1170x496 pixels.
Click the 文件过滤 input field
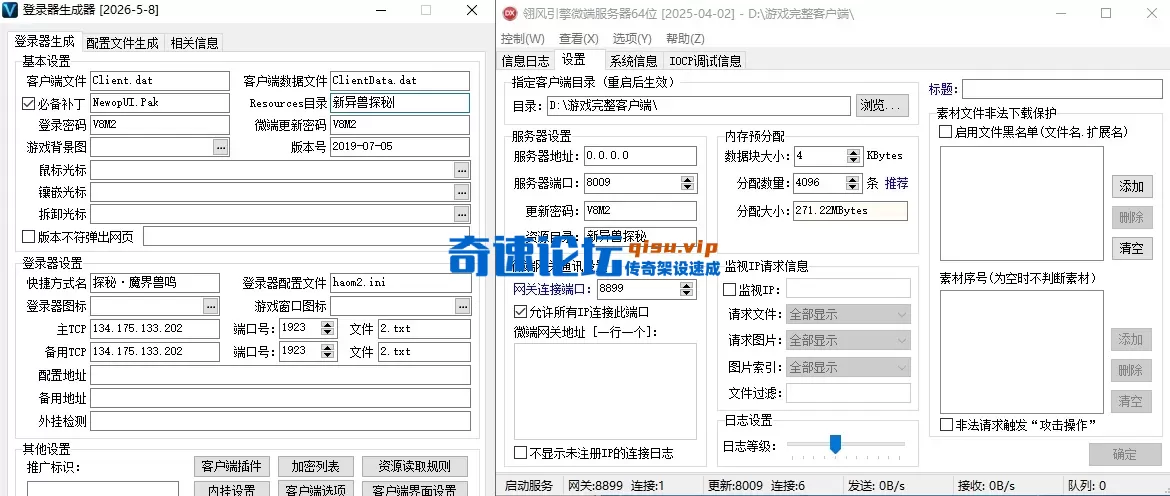click(848, 393)
